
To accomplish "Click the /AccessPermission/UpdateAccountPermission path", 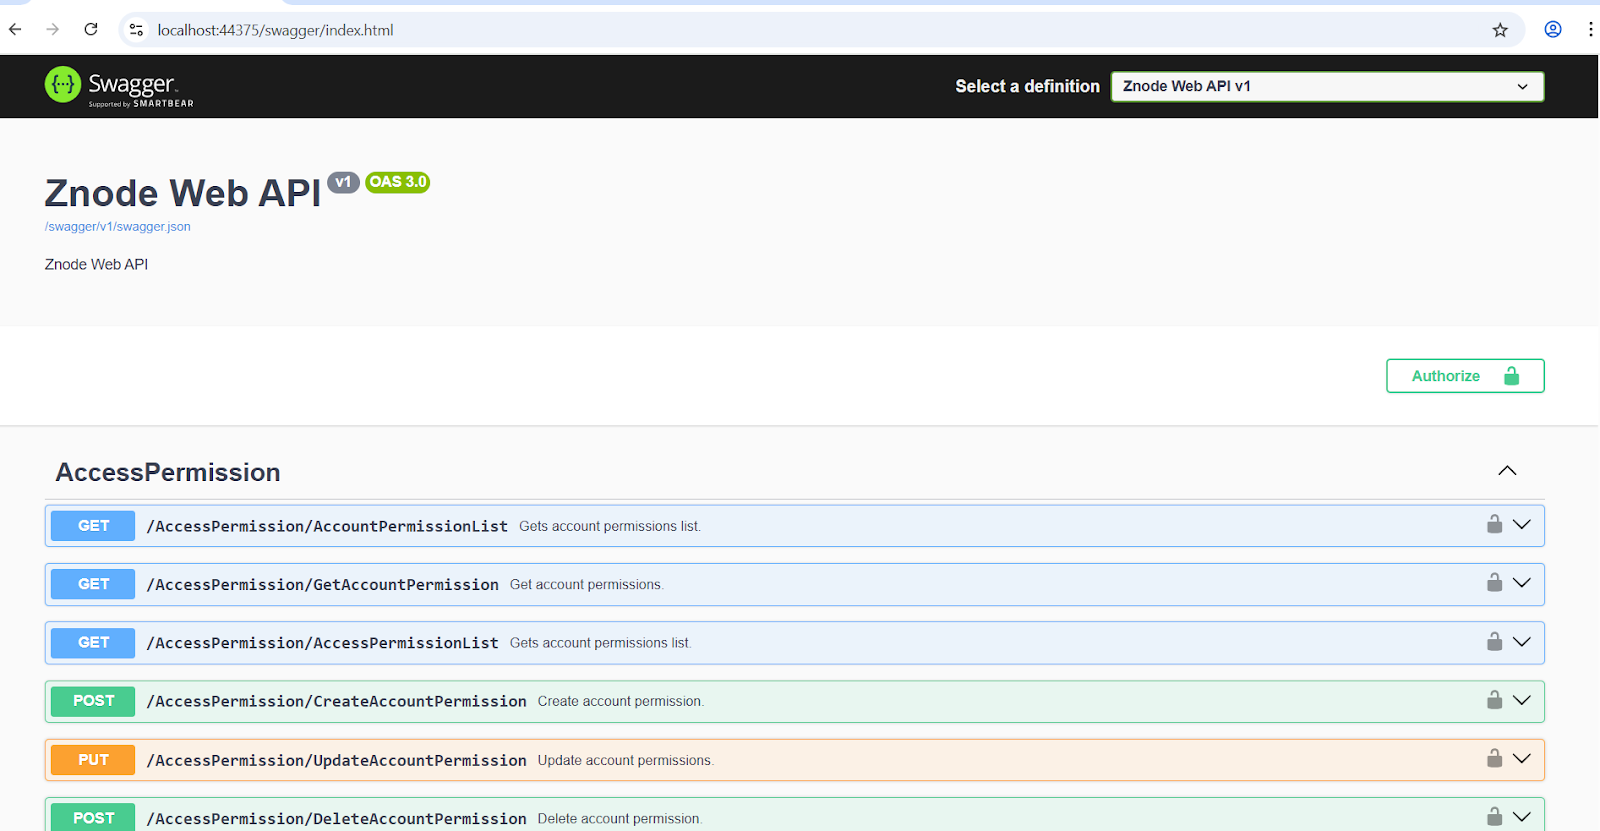I will [336, 761].
